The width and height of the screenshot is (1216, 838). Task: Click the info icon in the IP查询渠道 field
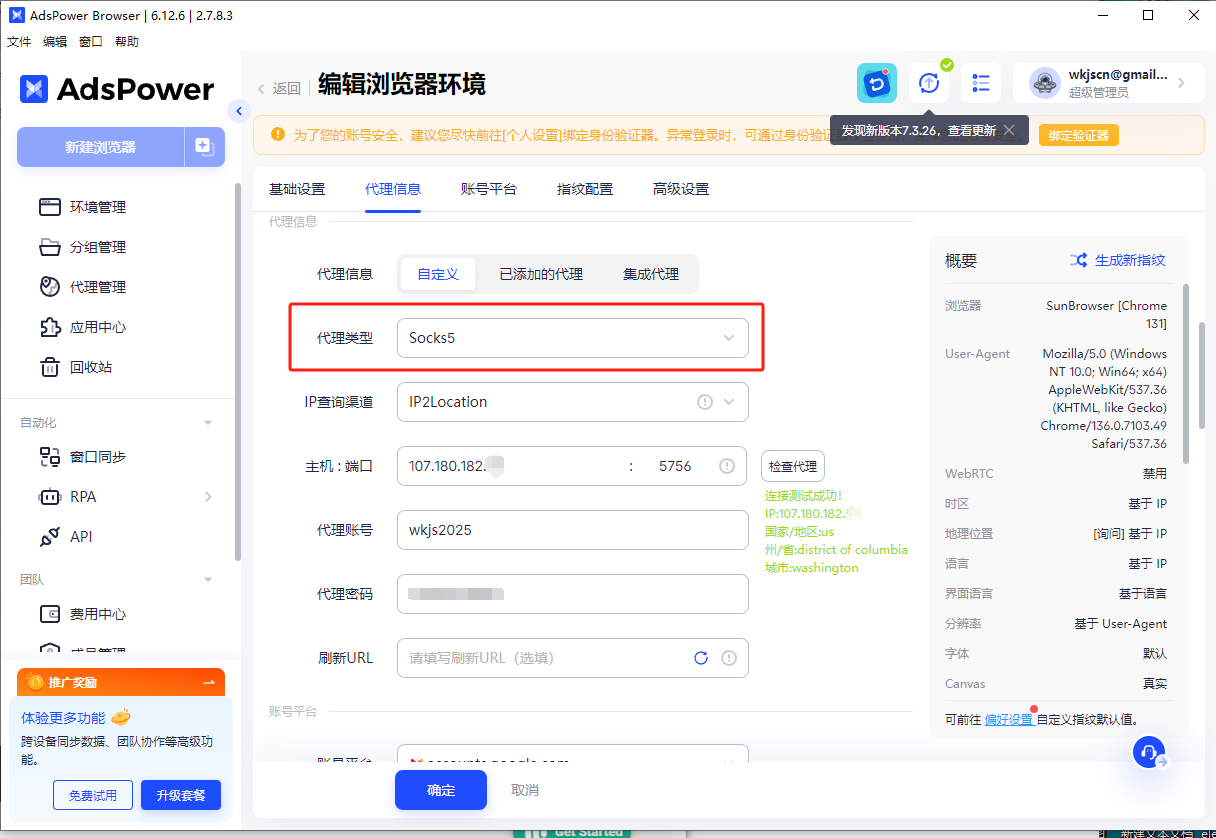point(705,402)
